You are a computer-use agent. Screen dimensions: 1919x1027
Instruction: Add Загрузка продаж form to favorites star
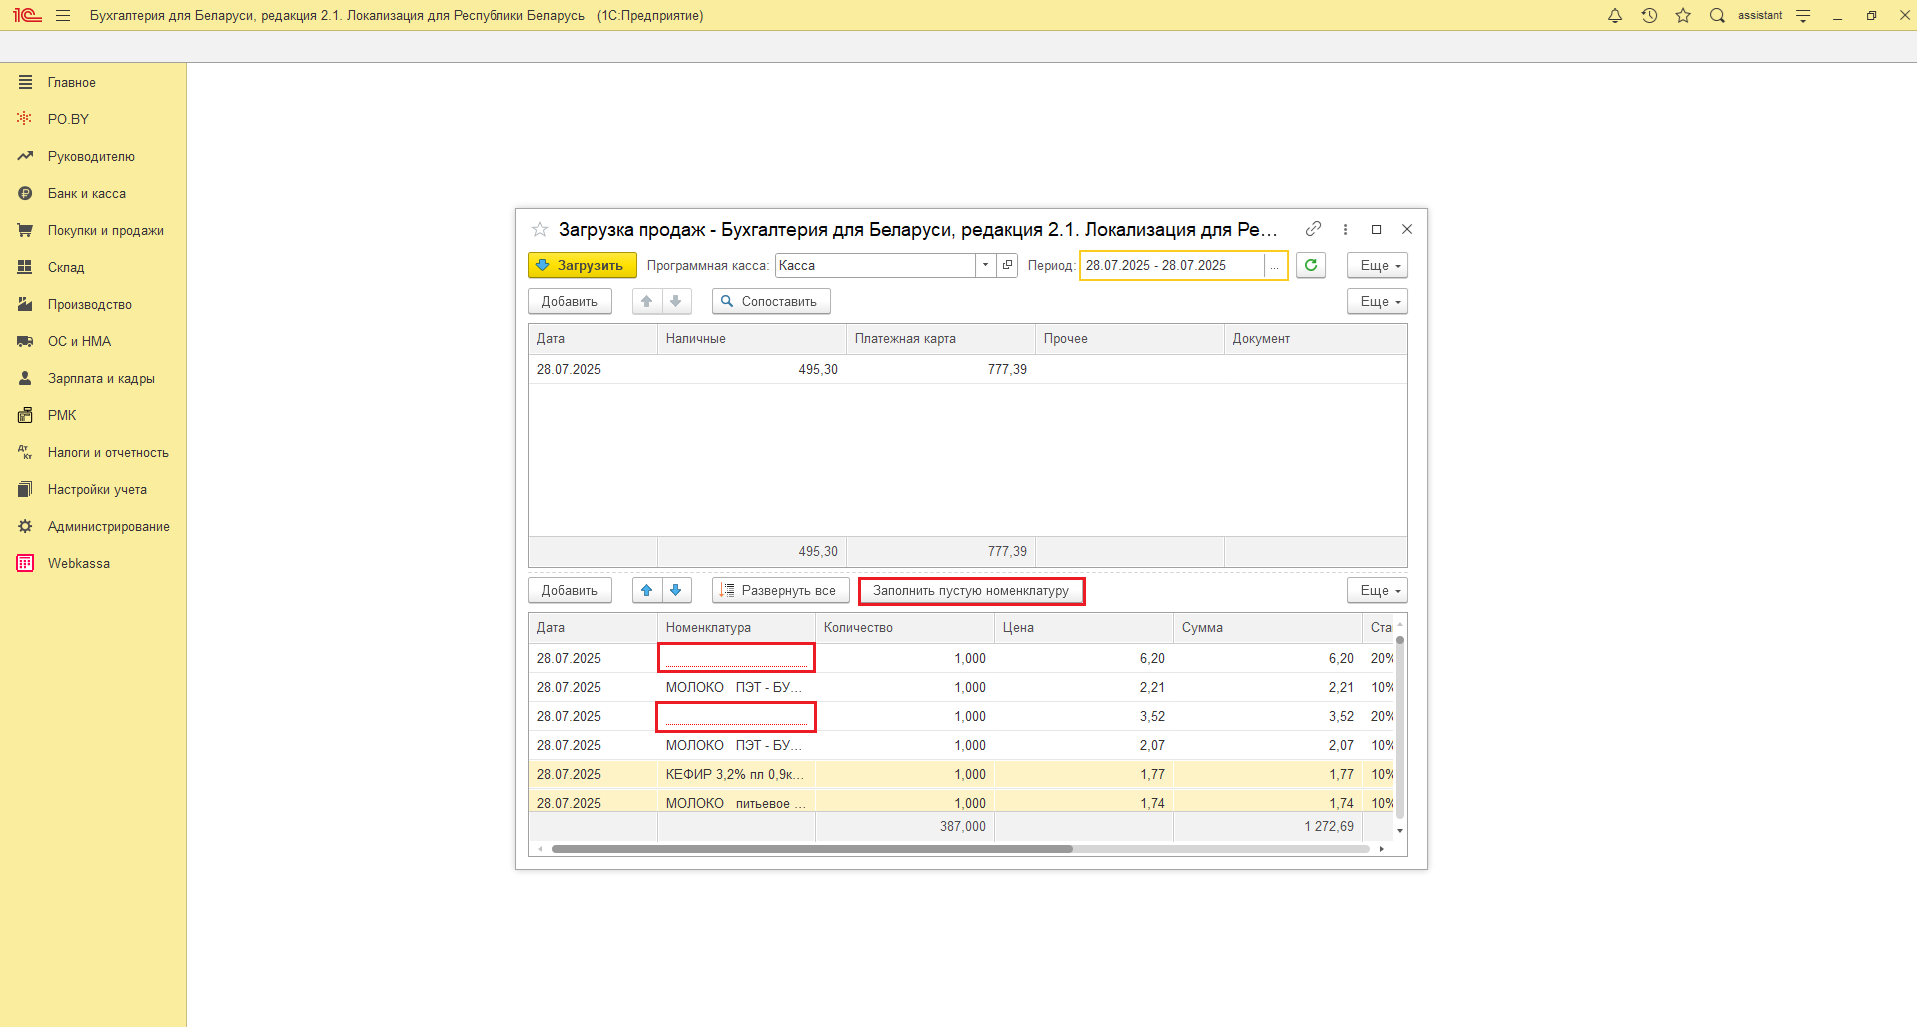tap(540, 229)
